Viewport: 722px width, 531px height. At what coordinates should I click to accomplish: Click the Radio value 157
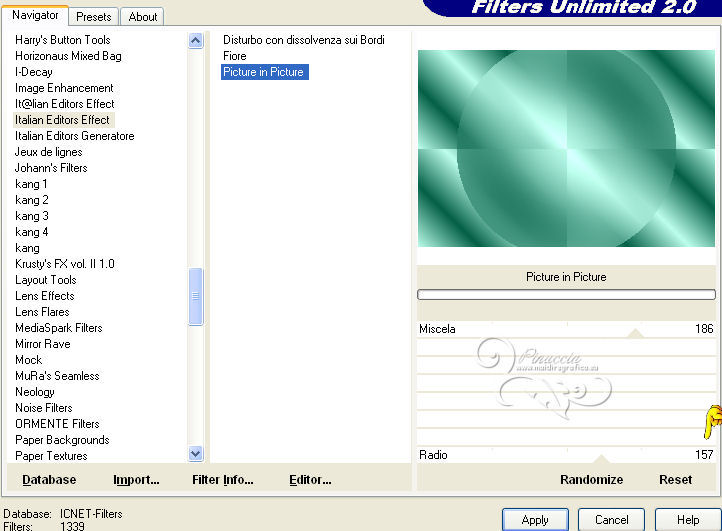click(x=704, y=455)
